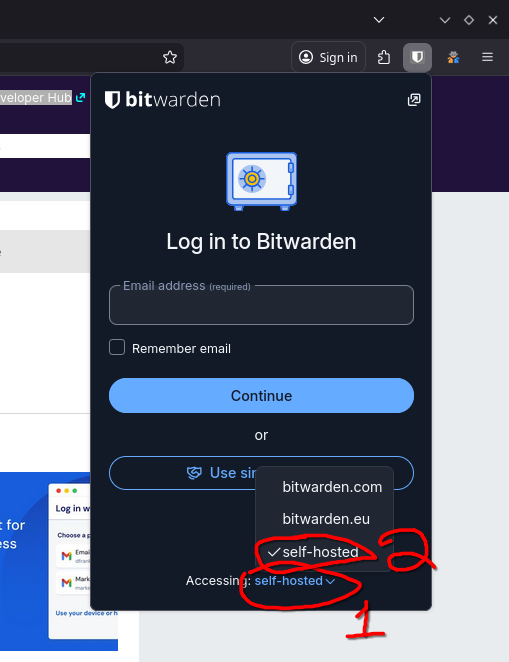Click the blue safe illustration
This screenshot has height=662, width=509.
coord(261,181)
